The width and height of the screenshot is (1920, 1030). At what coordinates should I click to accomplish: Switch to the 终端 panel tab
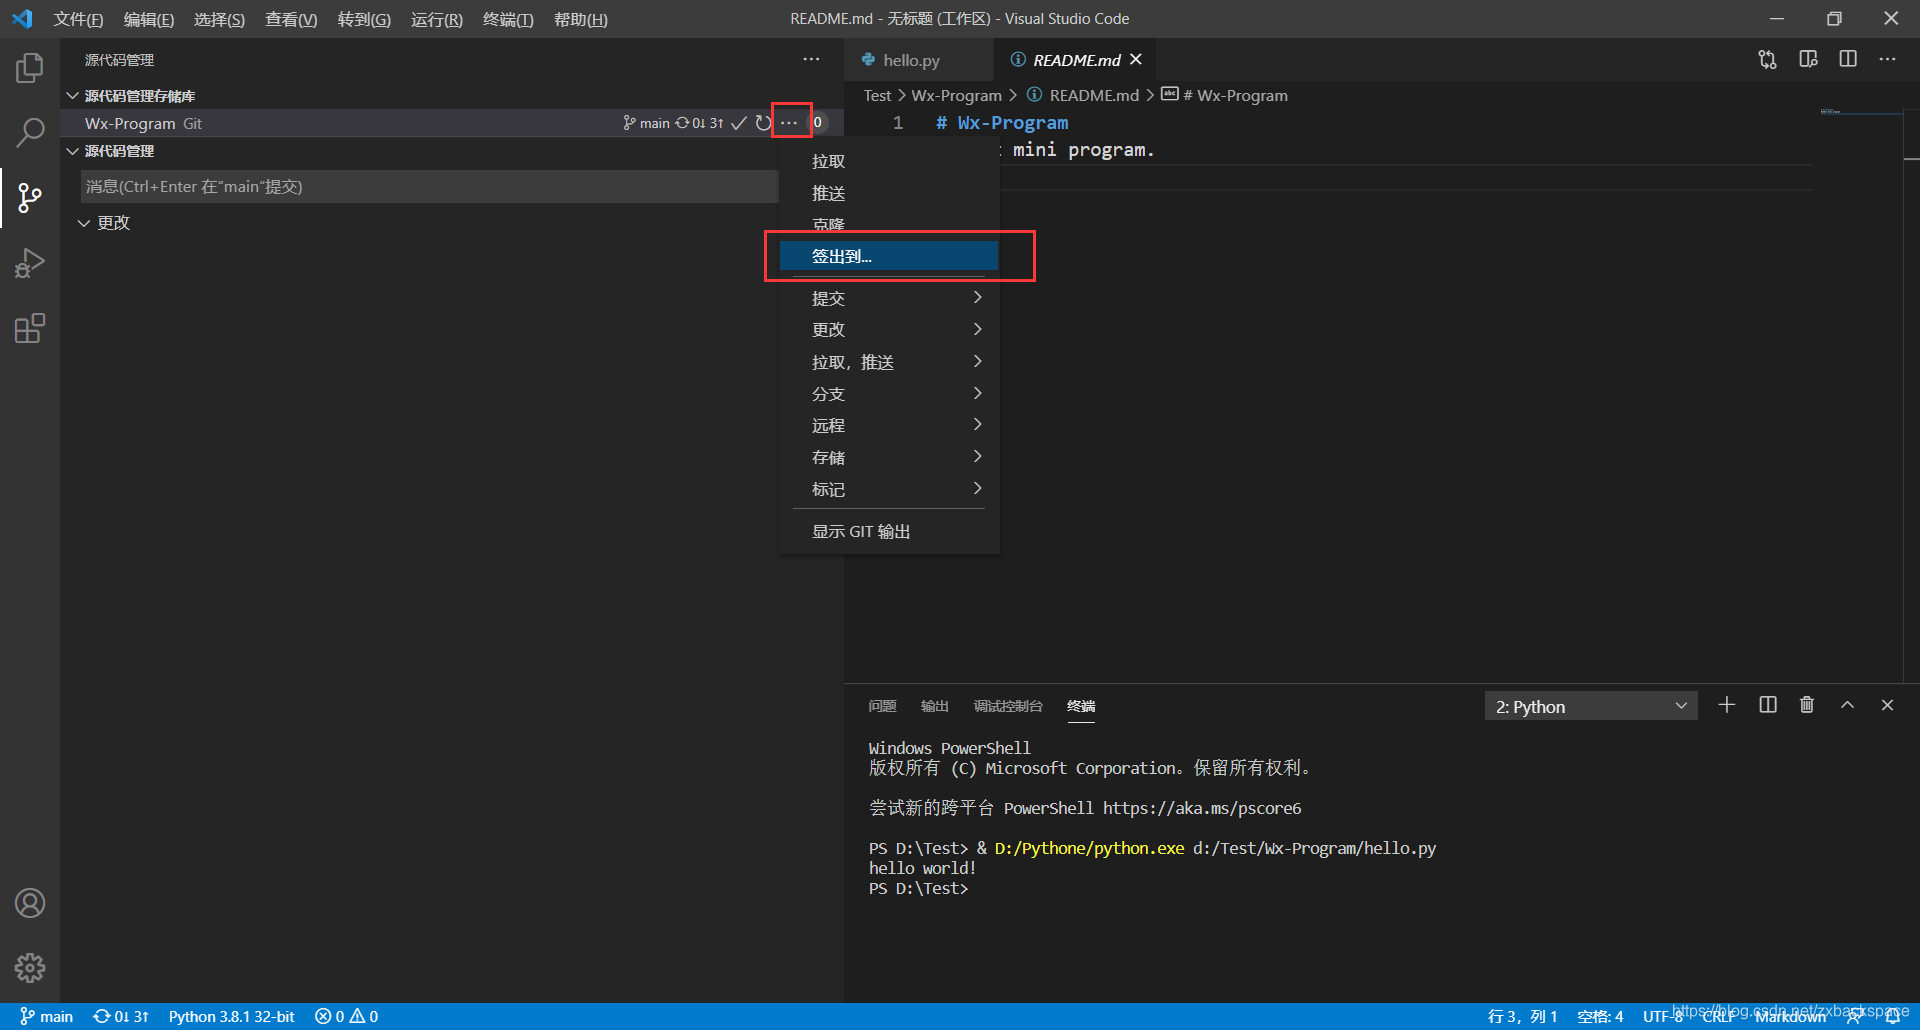(x=1081, y=706)
